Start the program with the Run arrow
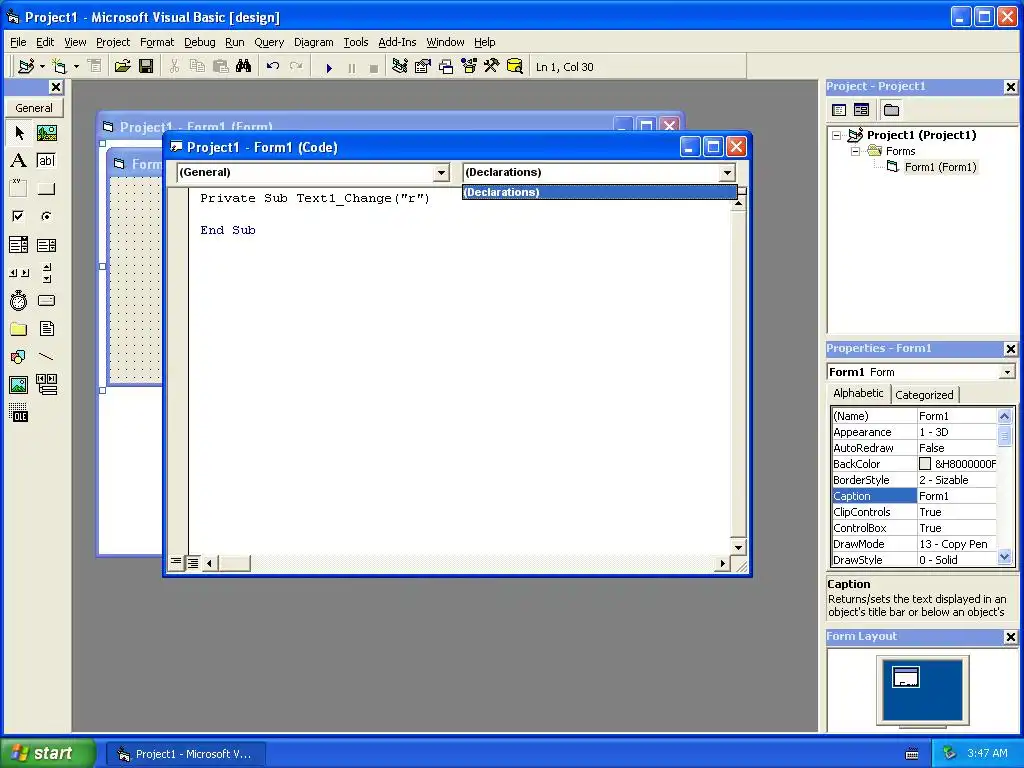This screenshot has height=768, width=1024. pyautogui.click(x=329, y=67)
